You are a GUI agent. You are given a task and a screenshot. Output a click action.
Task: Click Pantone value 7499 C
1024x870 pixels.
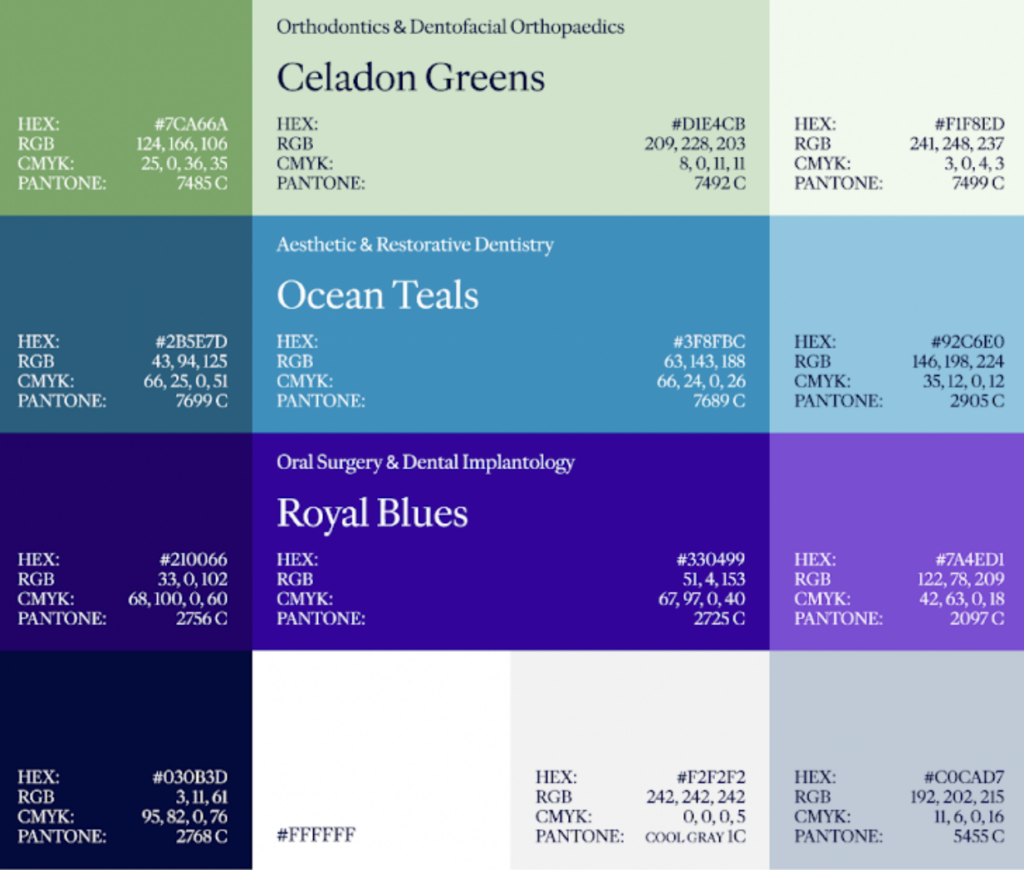point(978,183)
